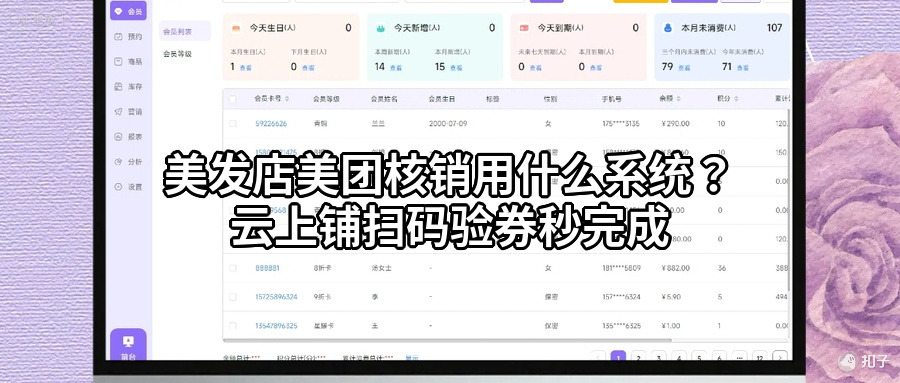Sort by 余额 column arrows
This screenshot has width=900, height=383.
pos(679,99)
